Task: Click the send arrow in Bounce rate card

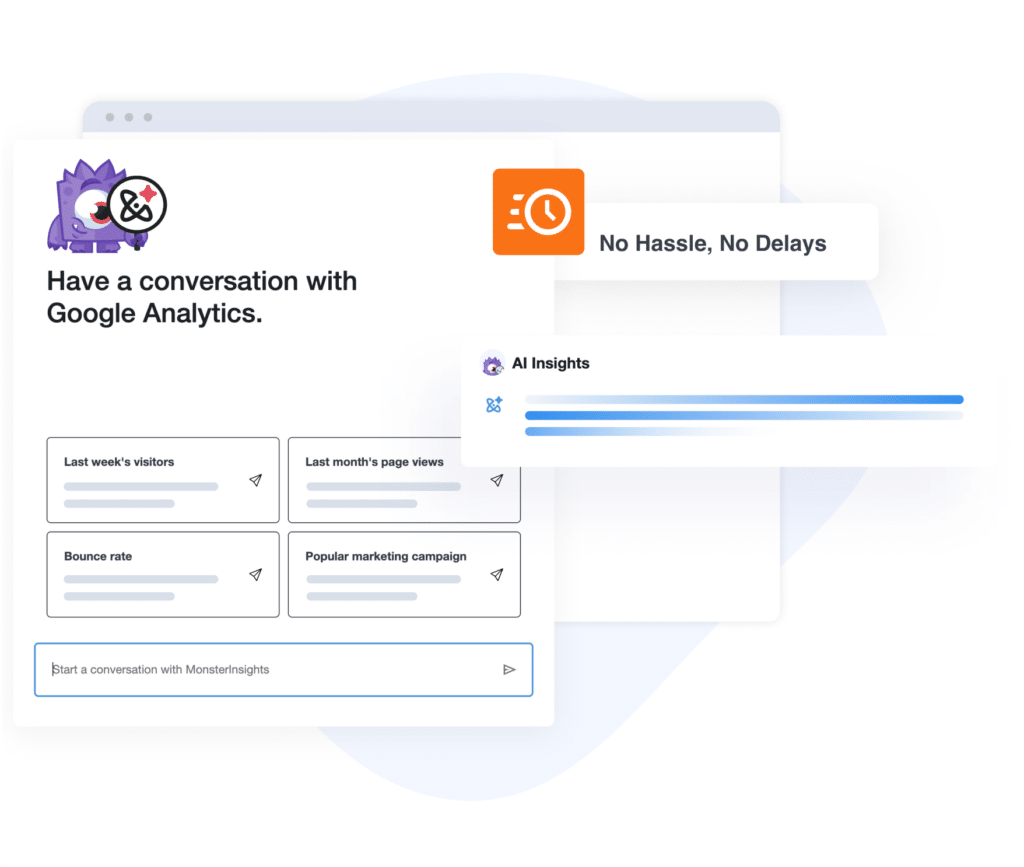Action: pos(255,575)
